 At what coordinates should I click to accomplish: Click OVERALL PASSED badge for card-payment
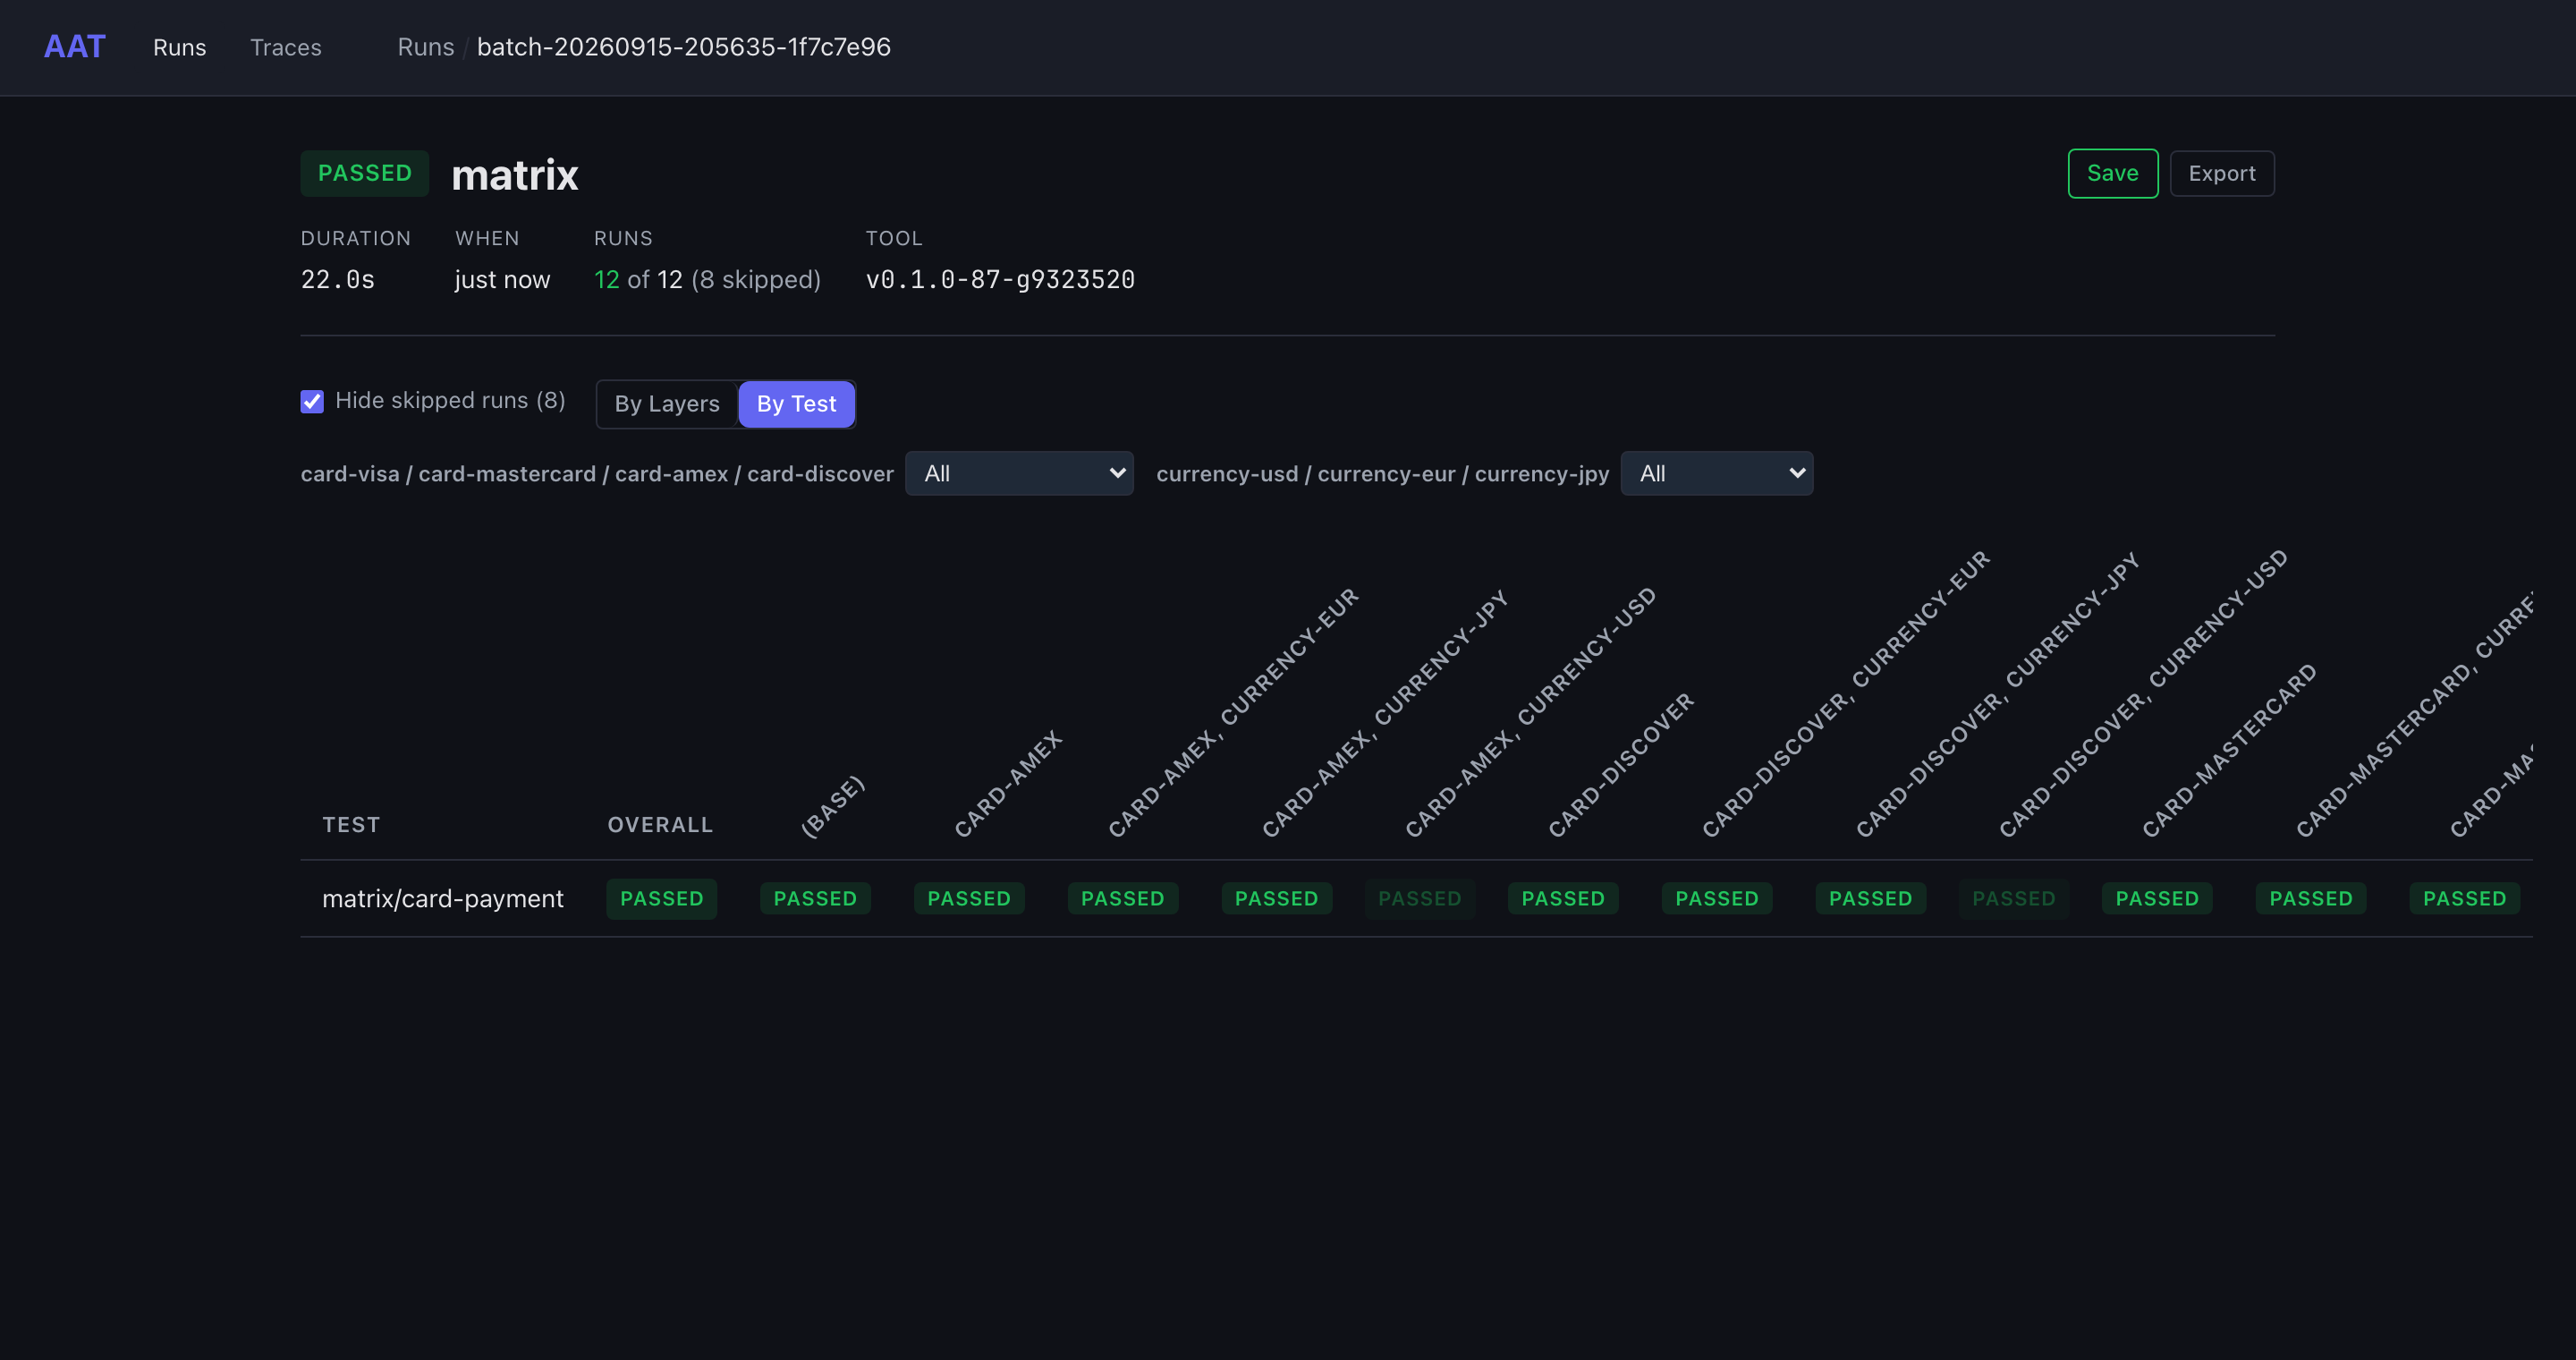pos(661,899)
